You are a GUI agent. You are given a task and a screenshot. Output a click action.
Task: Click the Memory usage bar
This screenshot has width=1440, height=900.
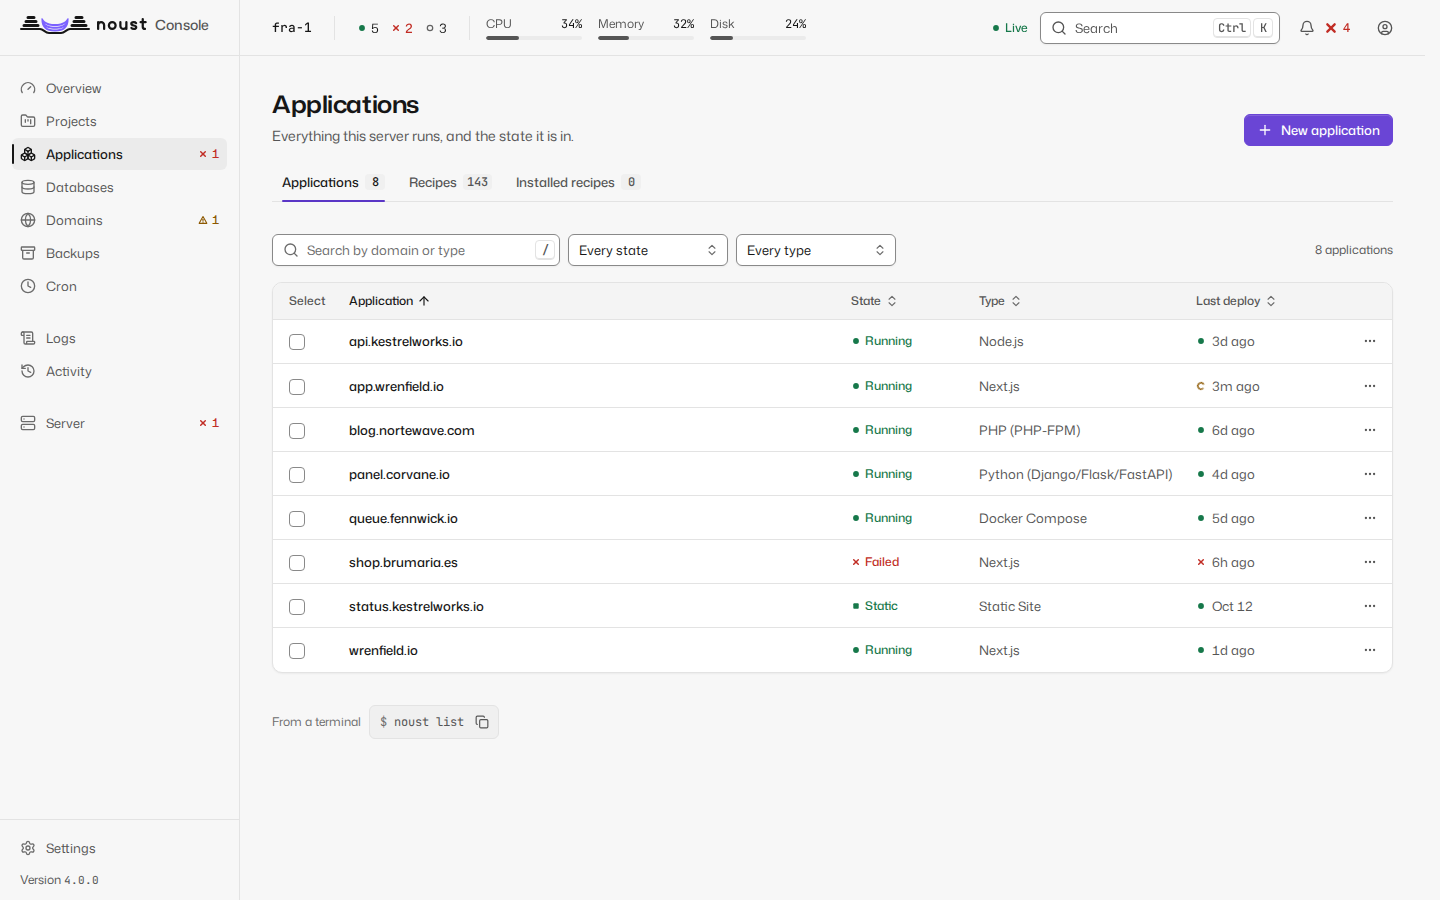click(646, 38)
